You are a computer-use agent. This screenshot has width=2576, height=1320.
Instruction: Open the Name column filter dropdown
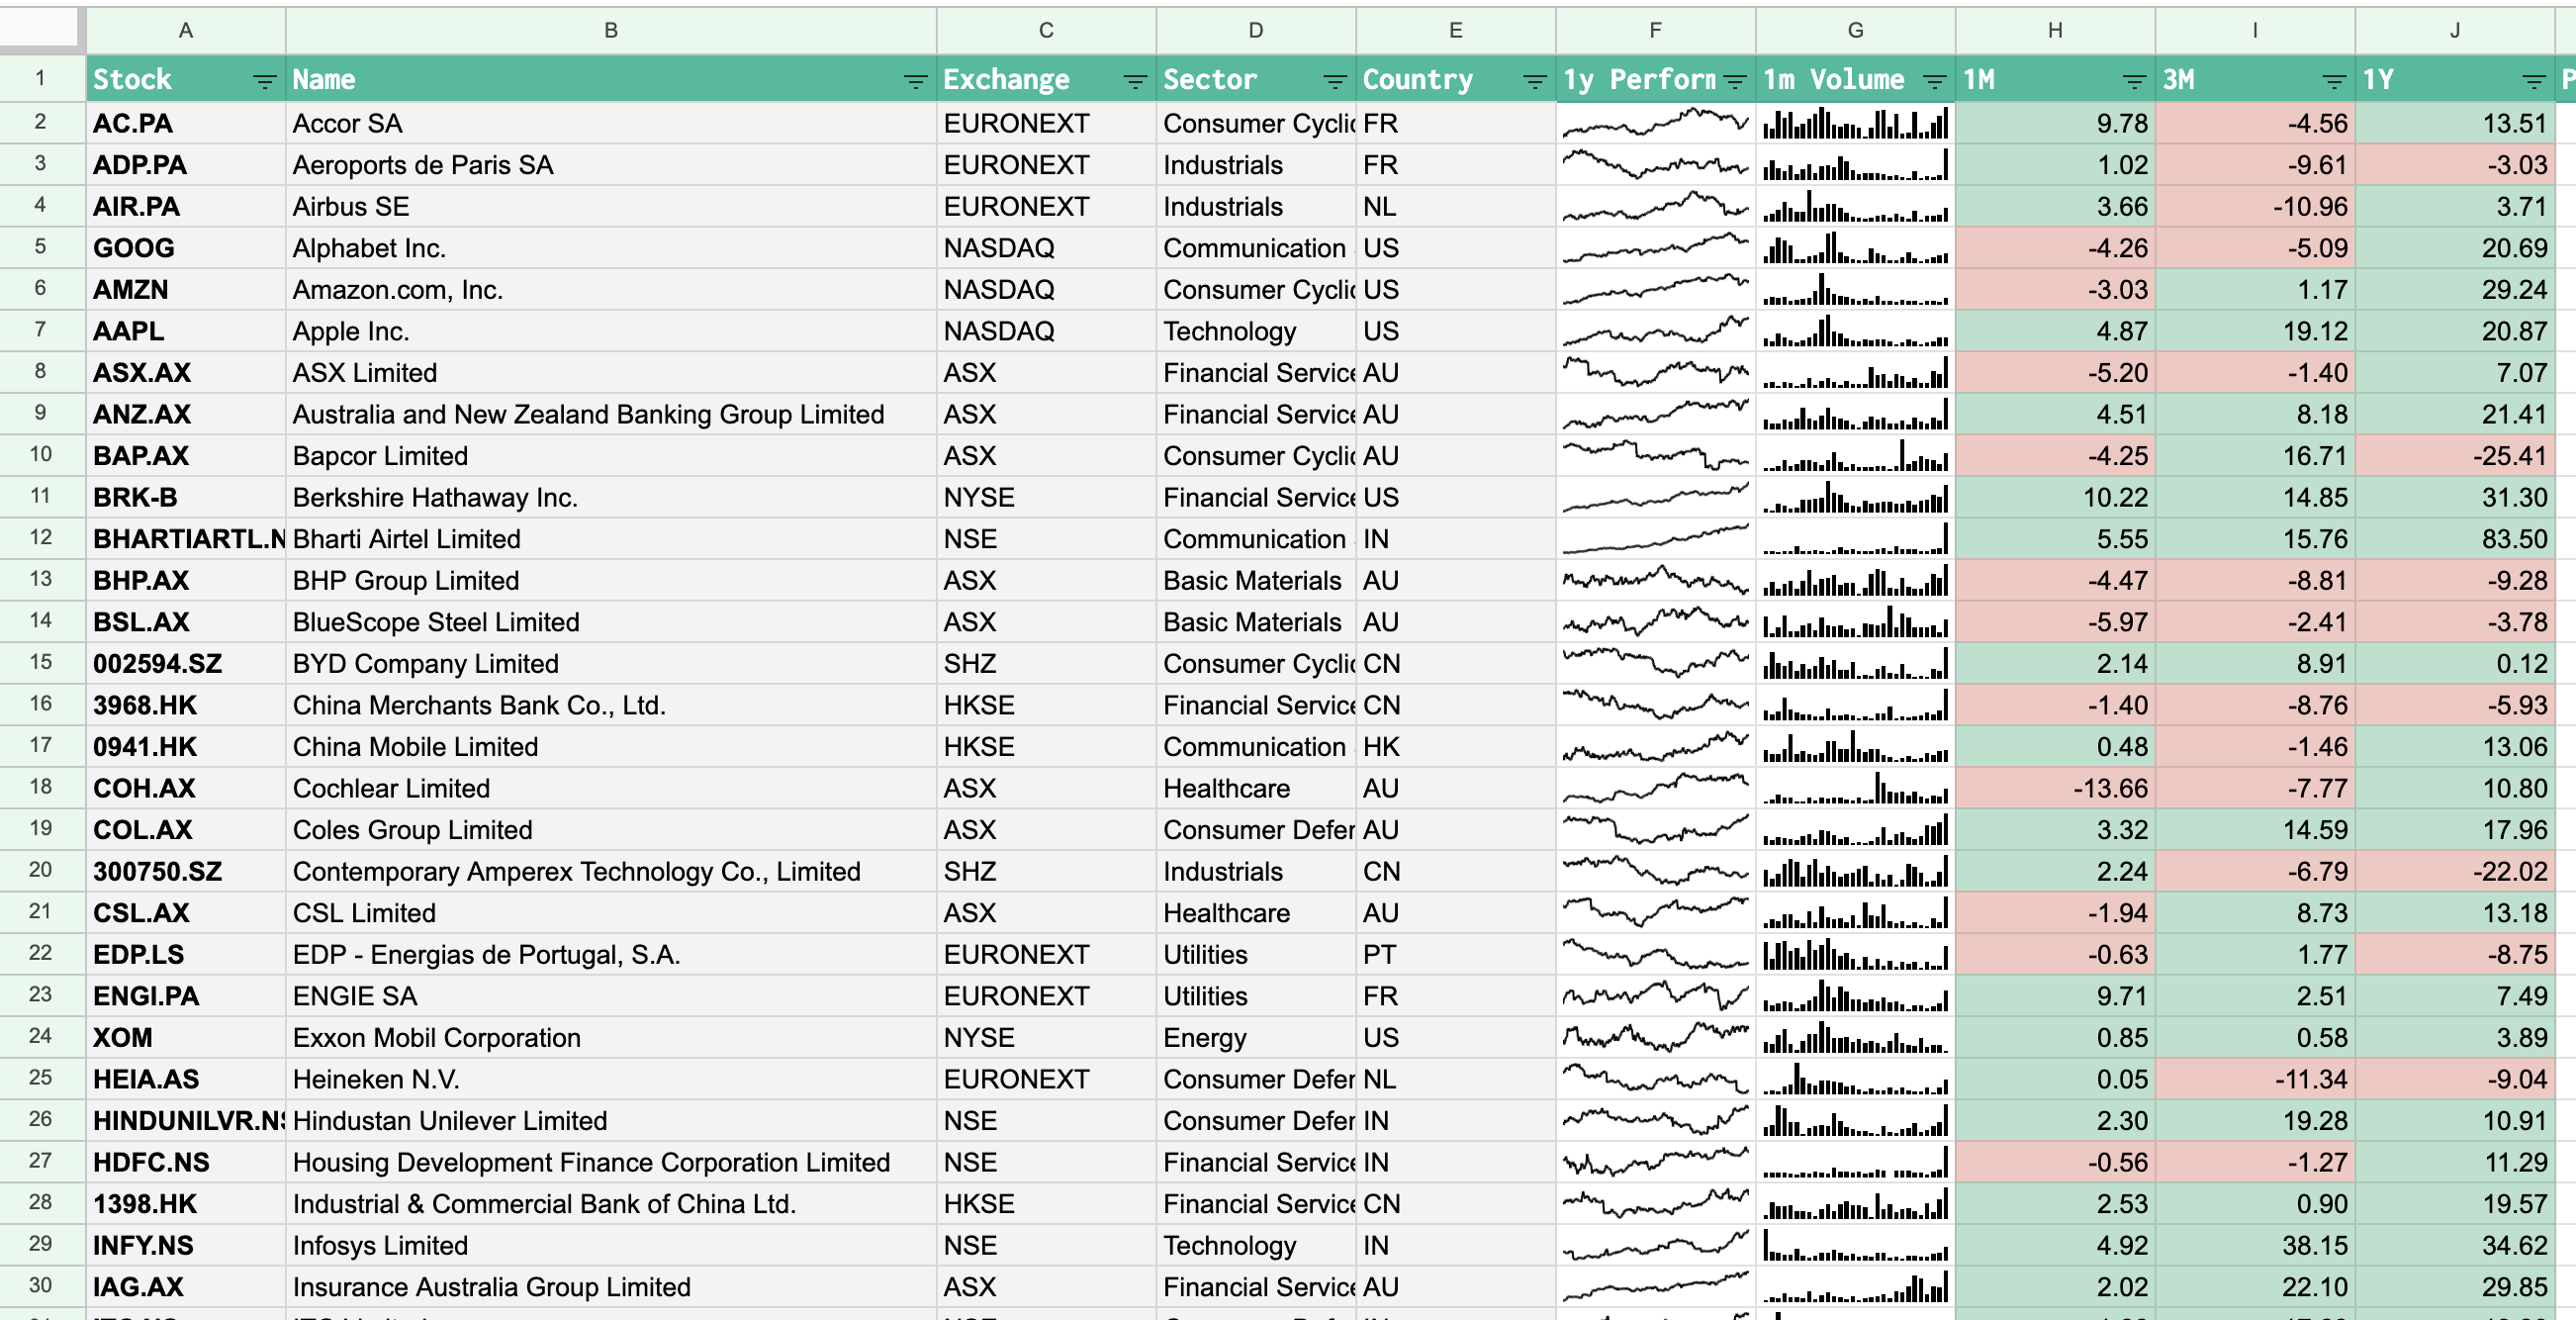coord(914,81)
